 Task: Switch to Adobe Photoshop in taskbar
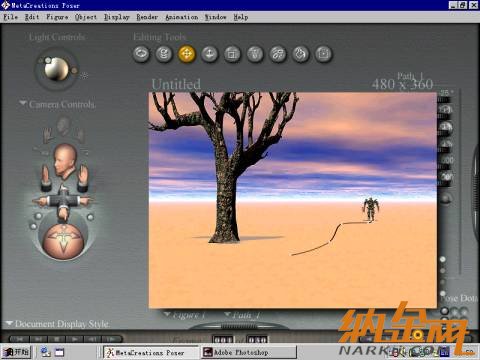coord(249,352)
